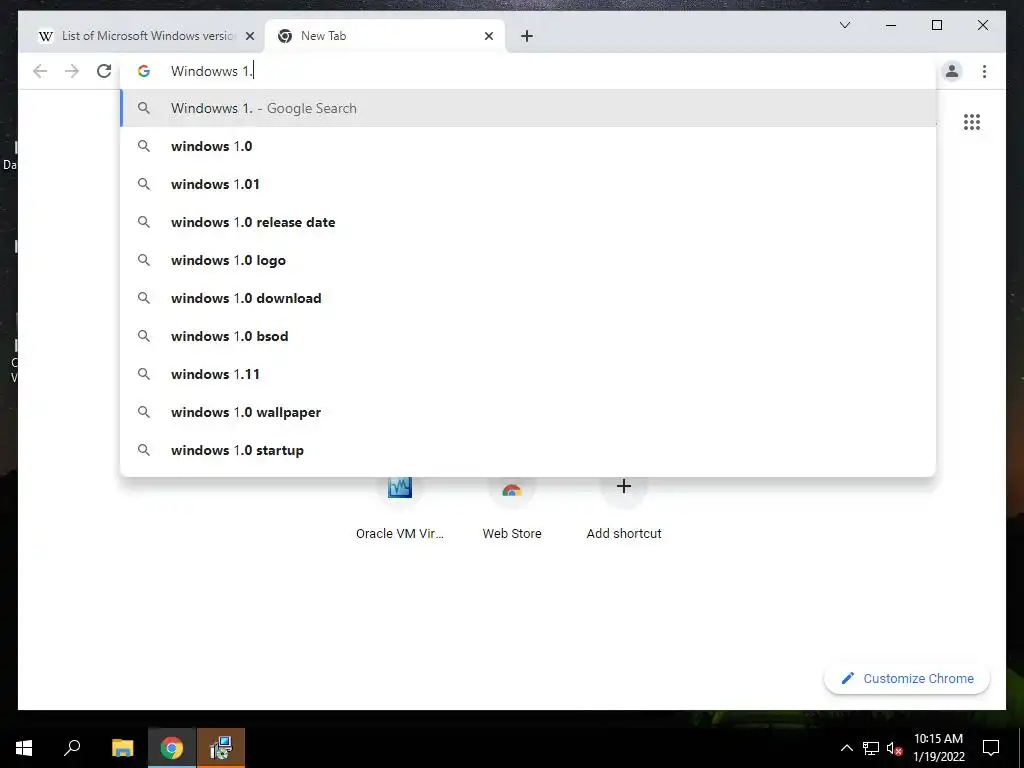
Task: Open File Explorer from the taskbar
Action: (x=122, y=748)
